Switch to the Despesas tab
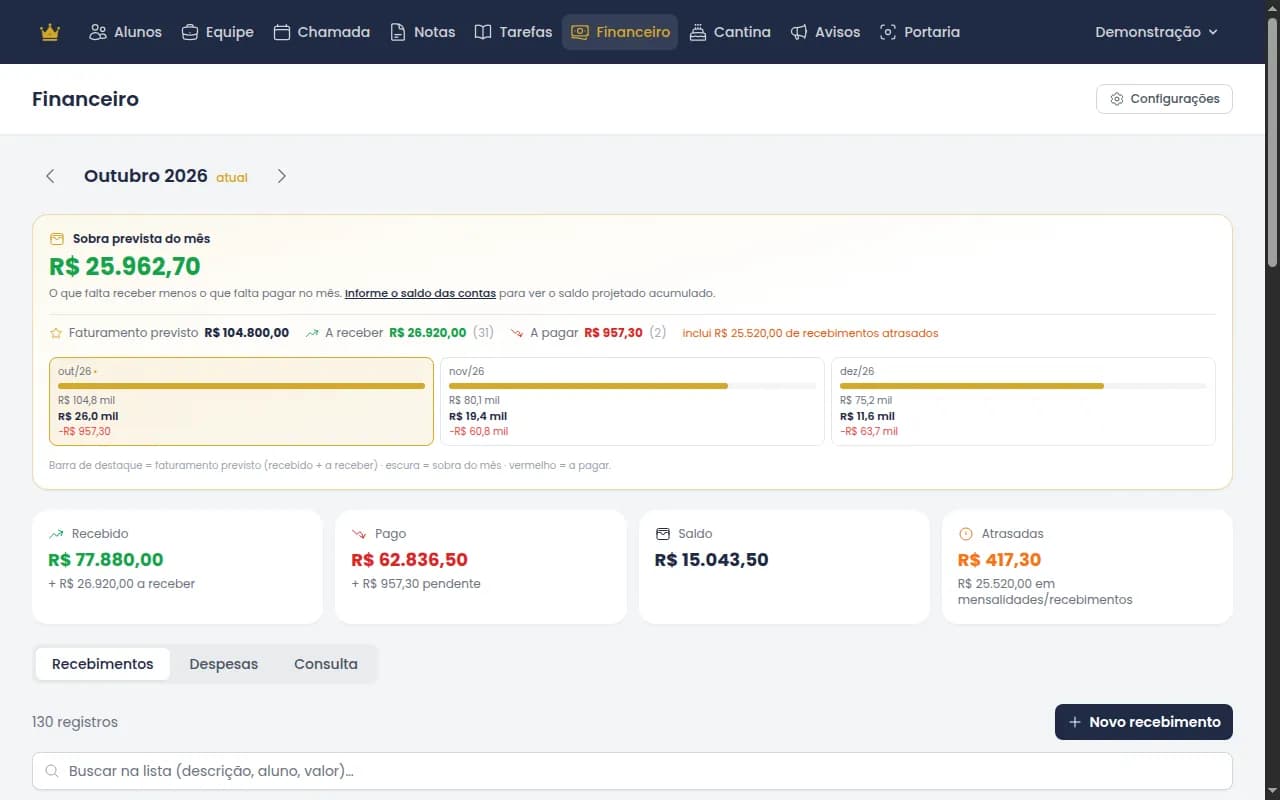 point(224,664)
